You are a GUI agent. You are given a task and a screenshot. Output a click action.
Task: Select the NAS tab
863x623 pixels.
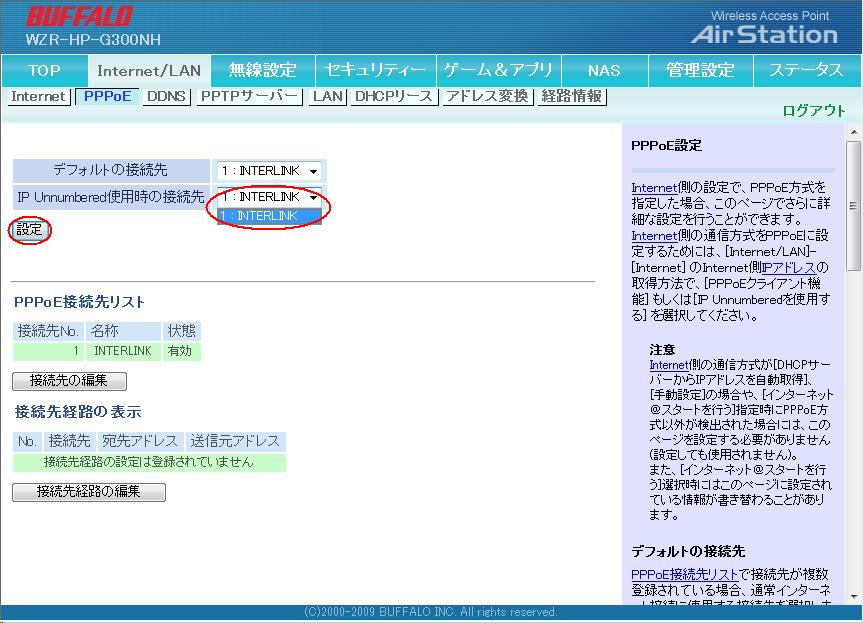tap(604, 70)
